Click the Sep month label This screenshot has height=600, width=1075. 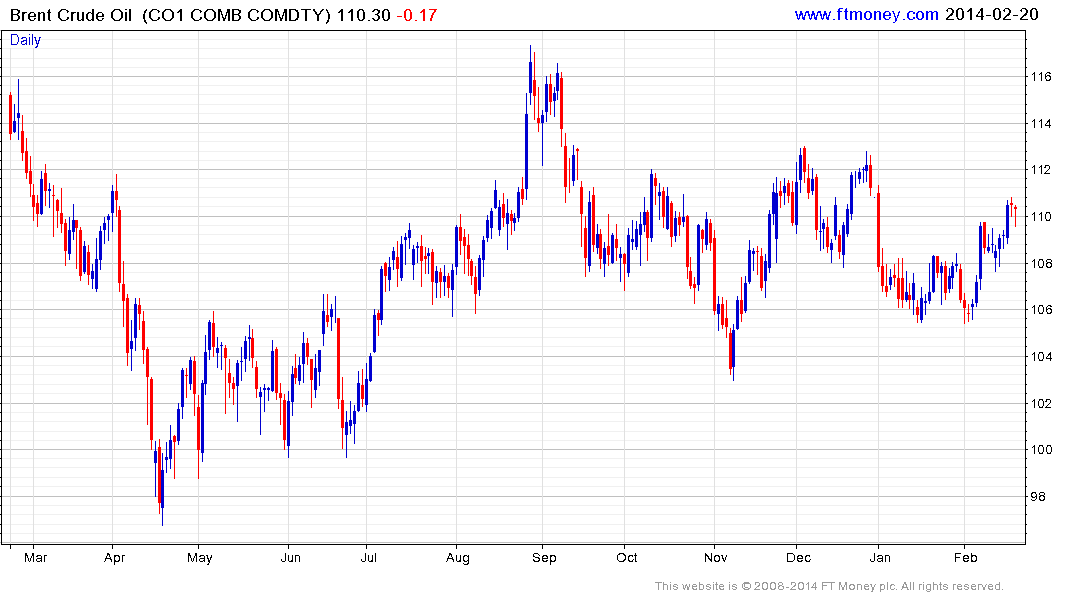click(544, 557)
